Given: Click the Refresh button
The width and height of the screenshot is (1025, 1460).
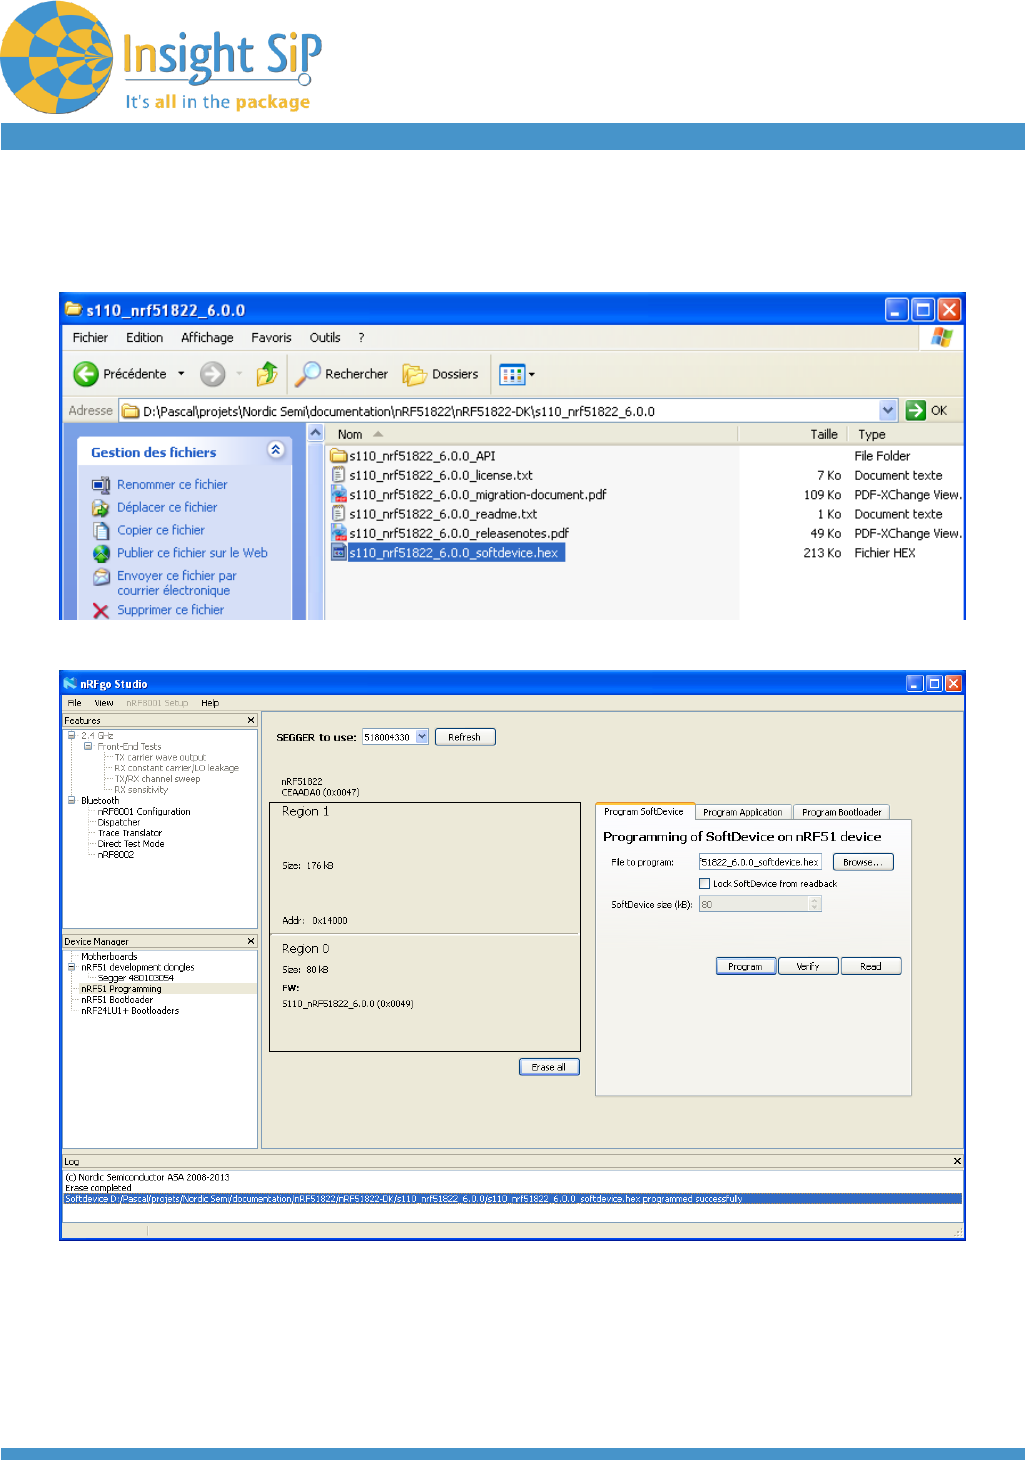Looking at the screenshot, I should pos(465,737).
